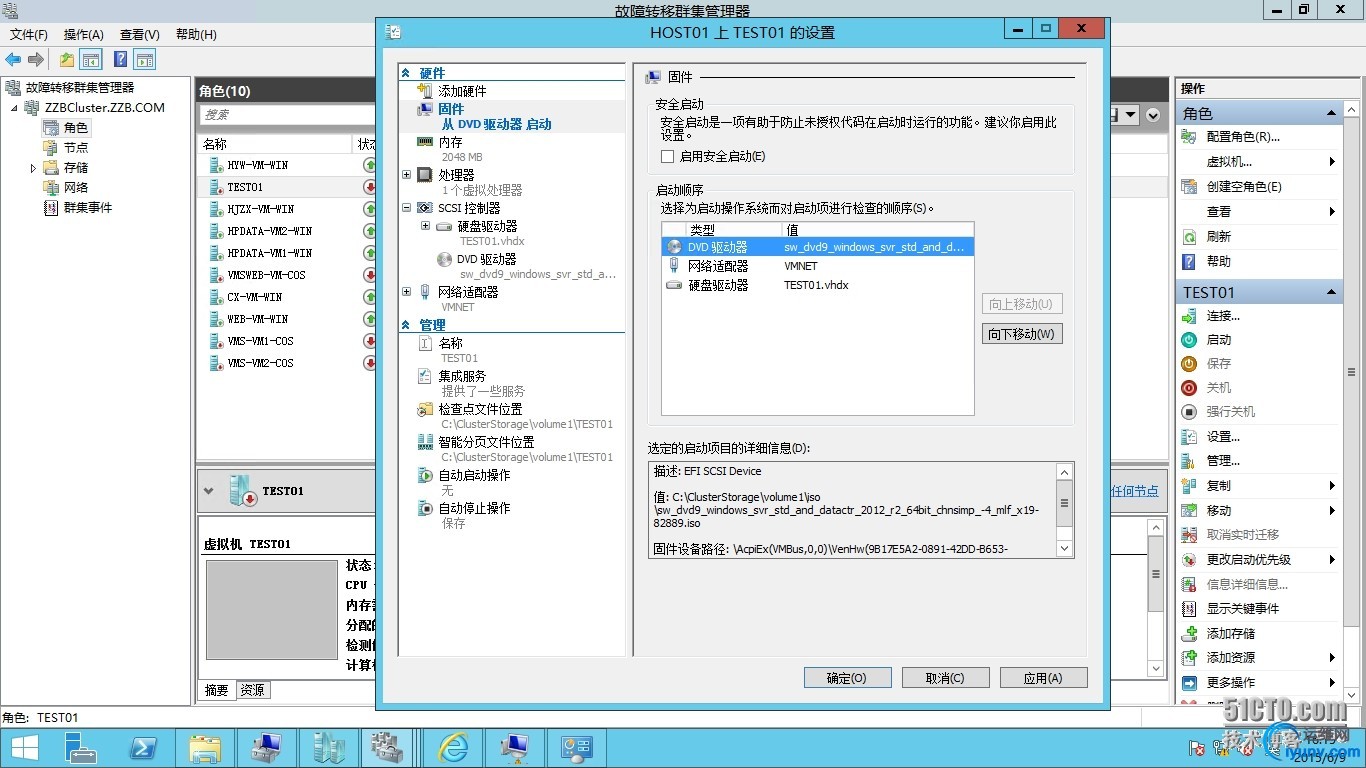1366x768 pixels.
Task: Switch to the 摘要 tab
Action: click(x=217, y=690)
